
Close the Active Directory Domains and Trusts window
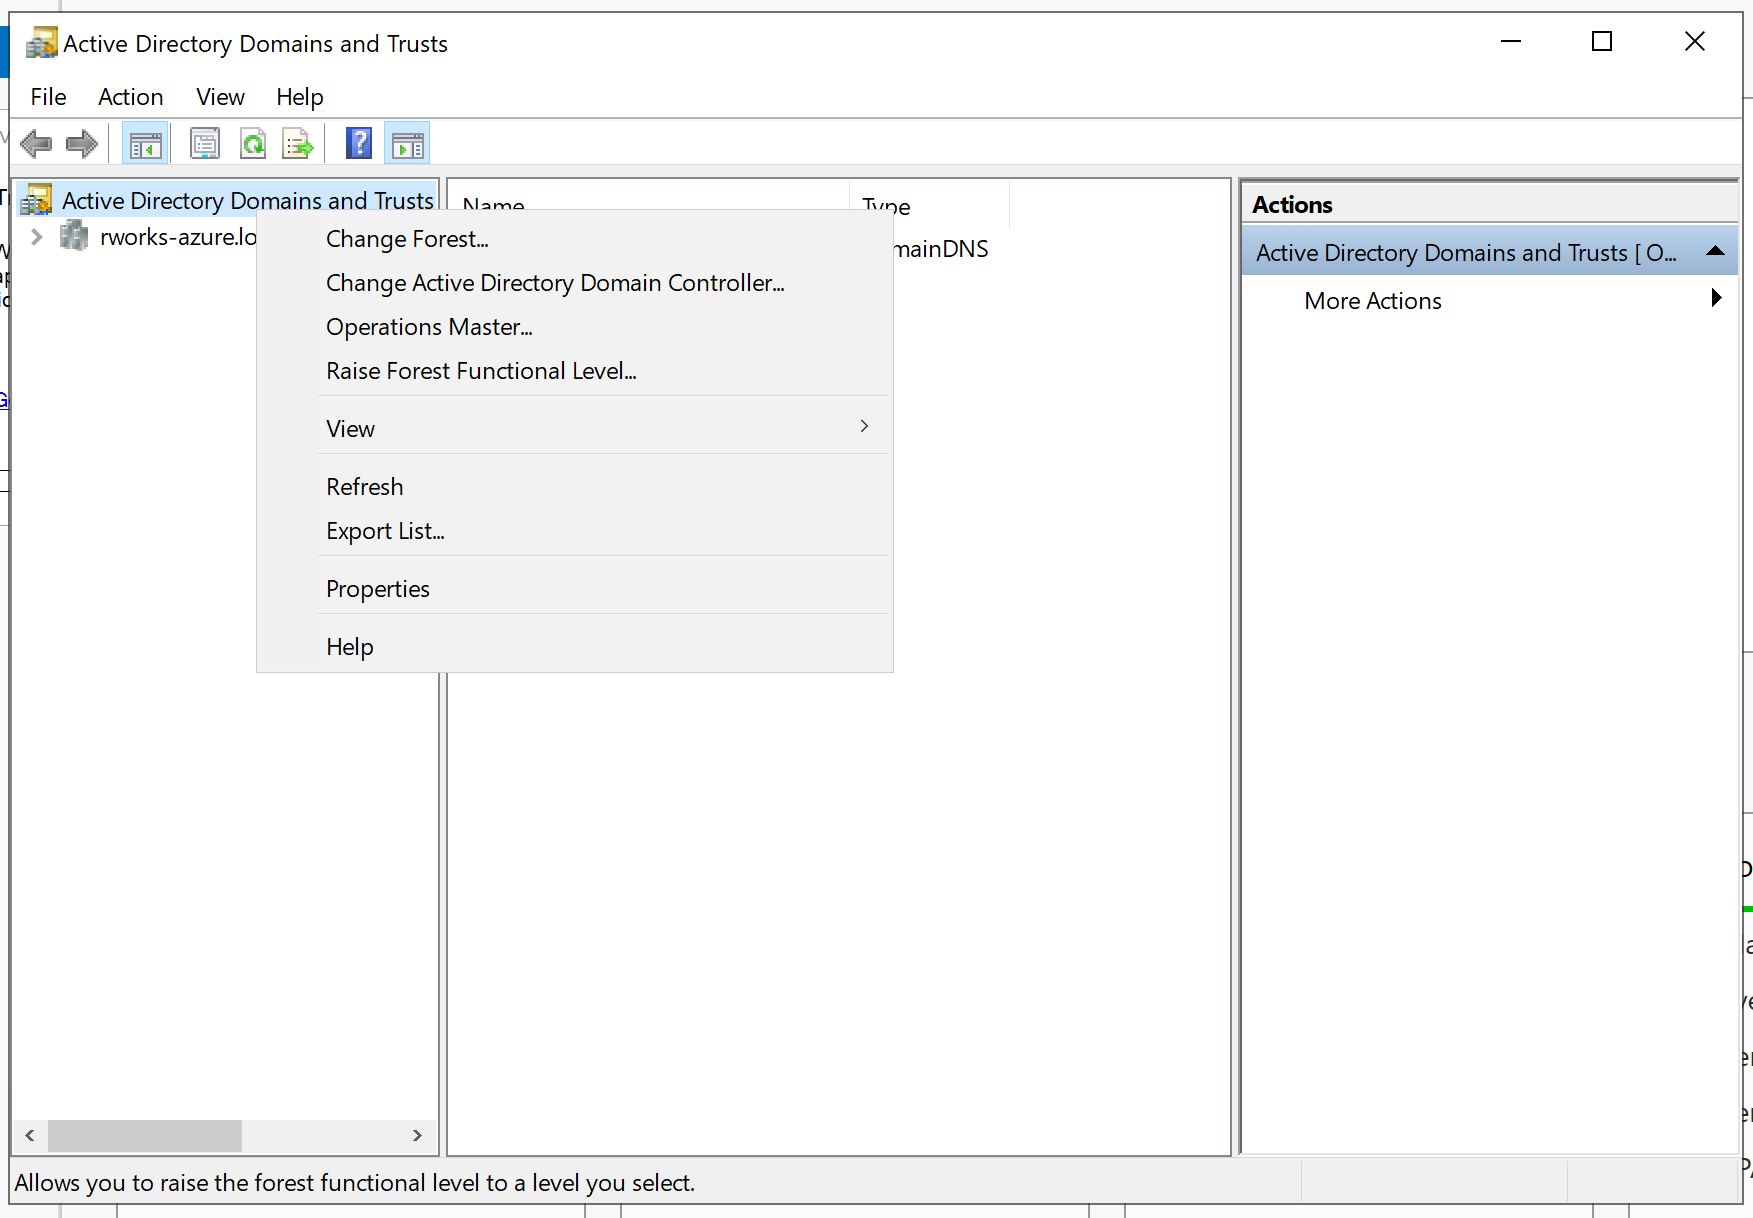point(1694,41)
